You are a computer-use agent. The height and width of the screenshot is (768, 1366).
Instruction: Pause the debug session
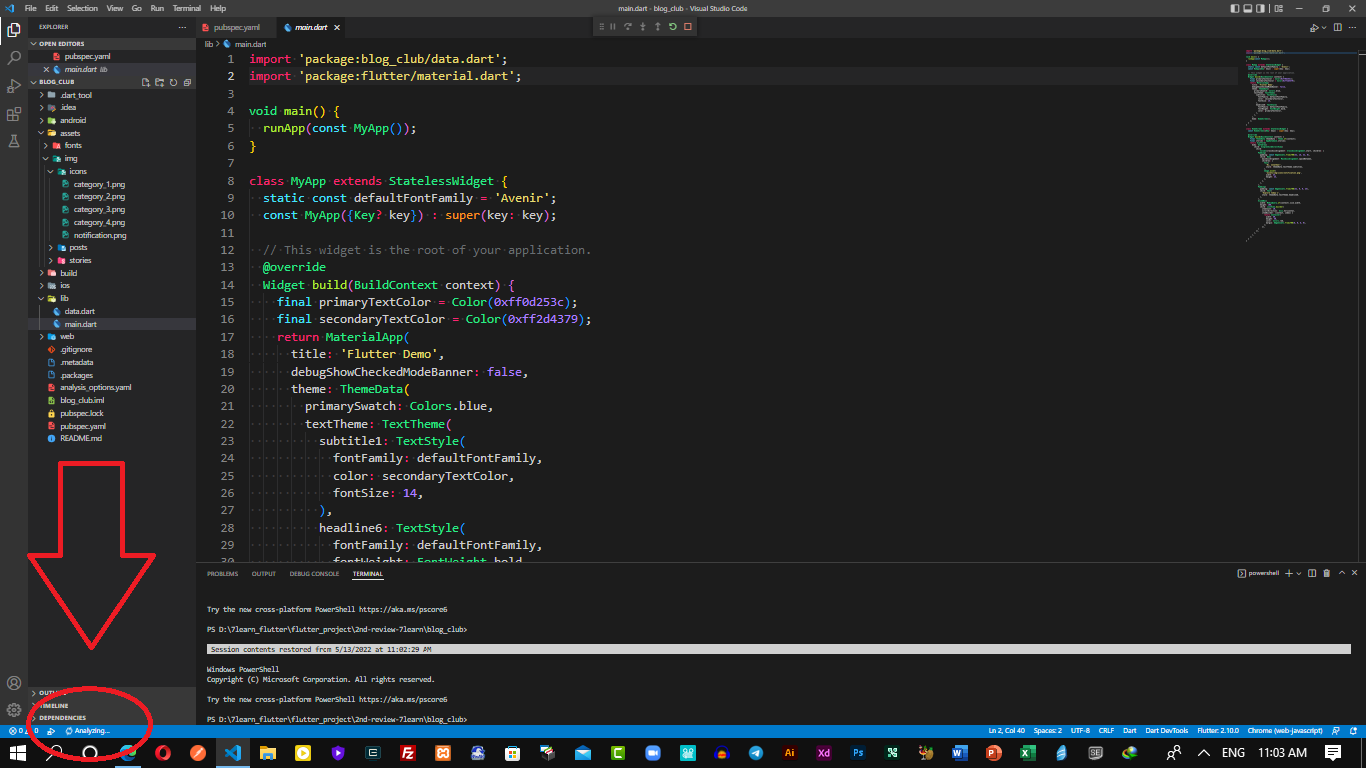pyautogui.click(x=613, y=27)
